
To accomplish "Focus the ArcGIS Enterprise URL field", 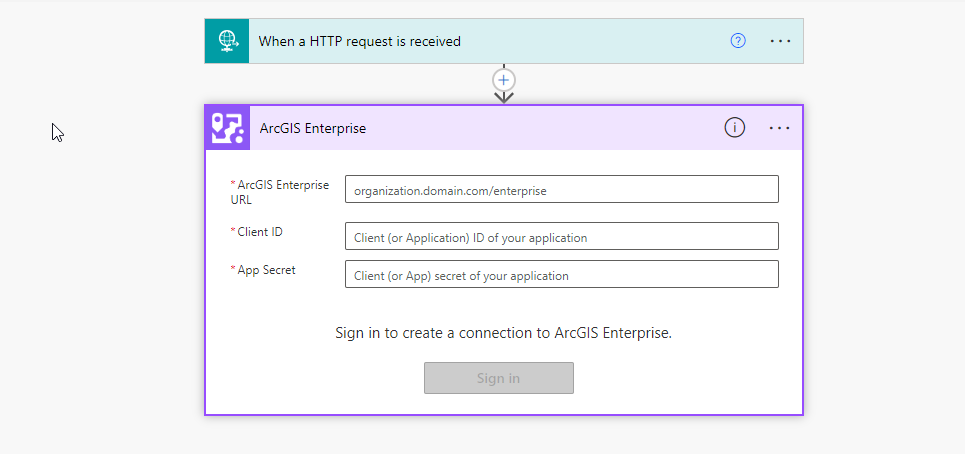I will pyautogui.click(x=561, y=189).
